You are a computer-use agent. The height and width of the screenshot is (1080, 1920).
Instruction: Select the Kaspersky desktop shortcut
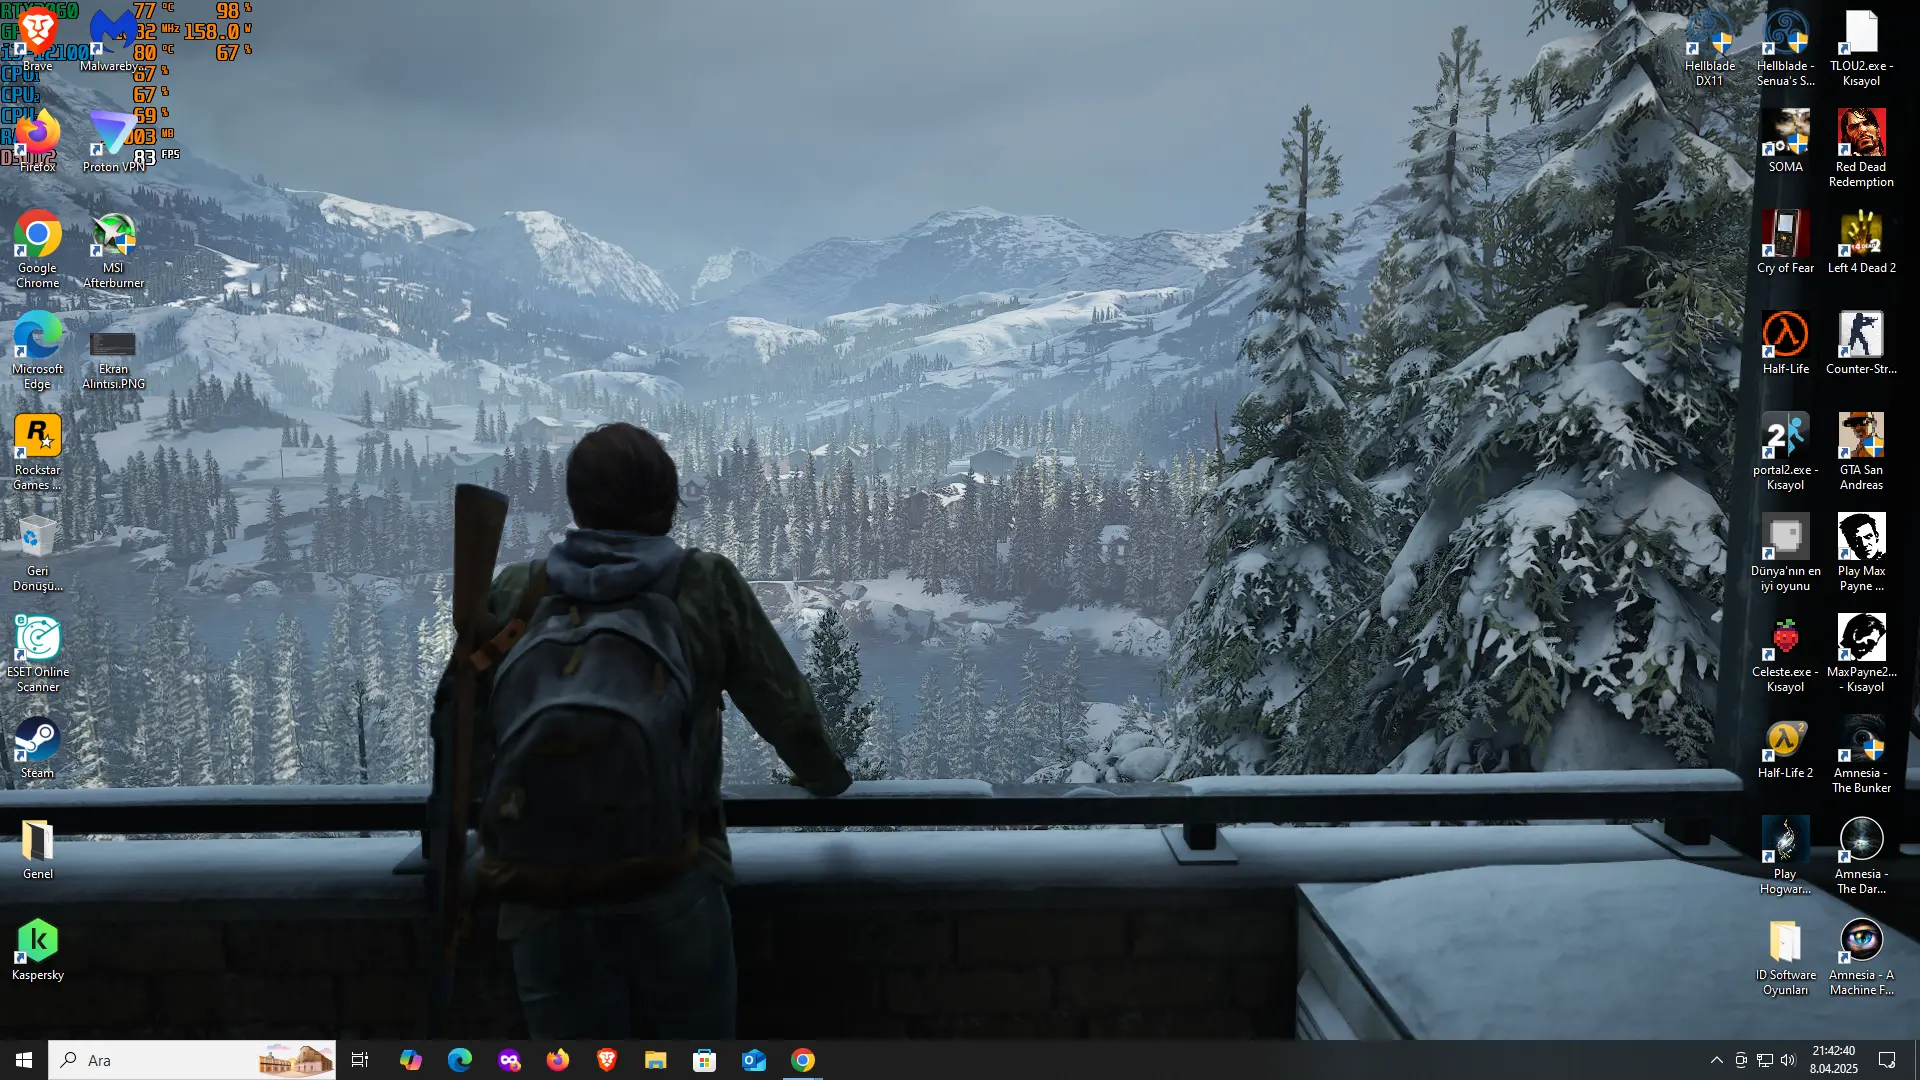[x=37, y=949]
